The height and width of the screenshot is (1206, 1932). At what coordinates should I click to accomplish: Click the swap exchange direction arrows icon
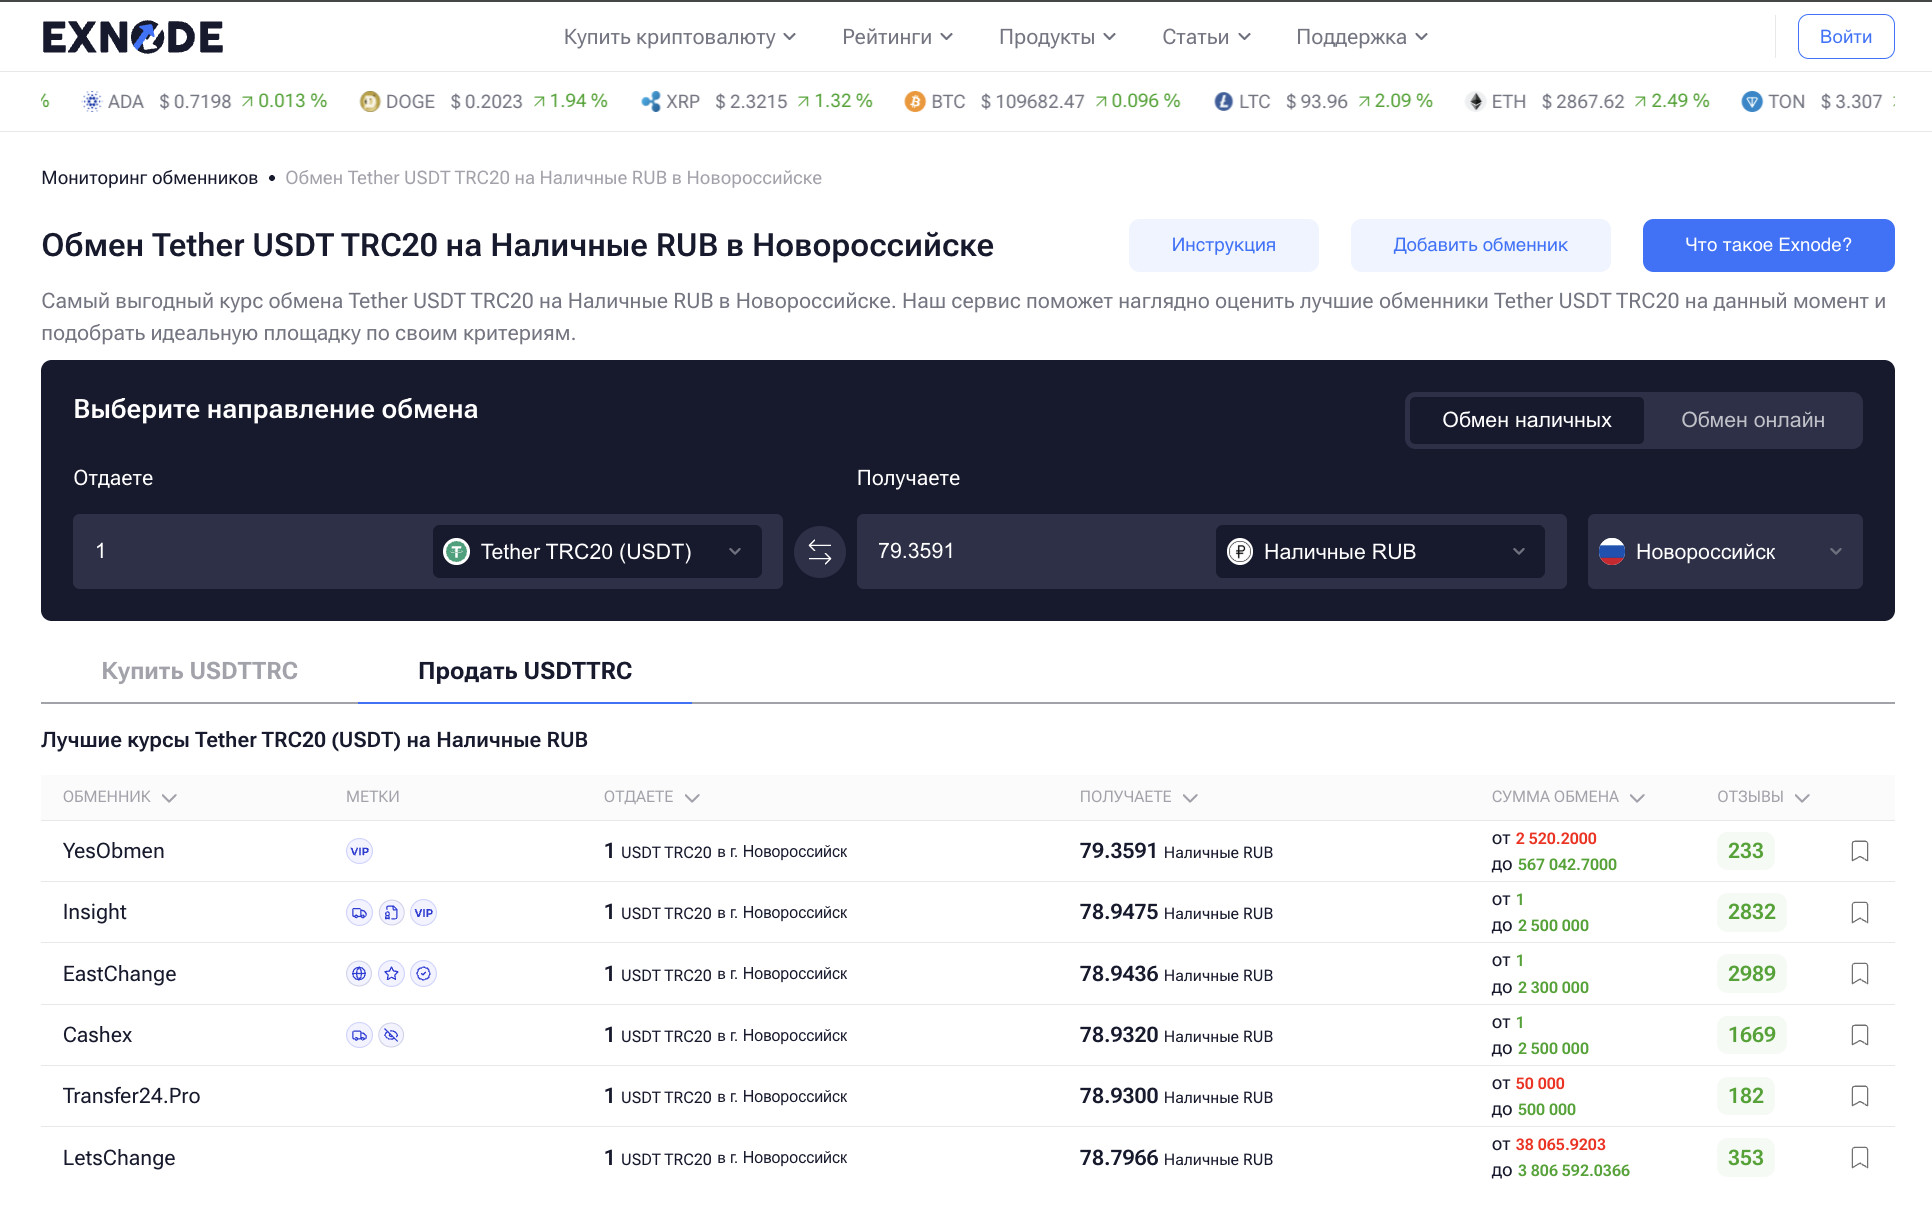tap(819, 552)
